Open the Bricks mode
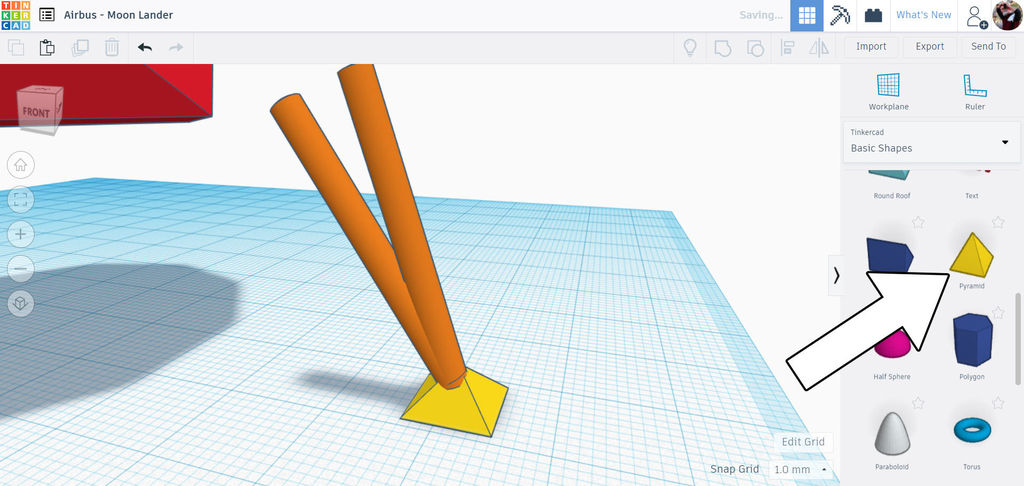Image resolution: width=1024 pixels, height=486 pixels. click(873, 16)
